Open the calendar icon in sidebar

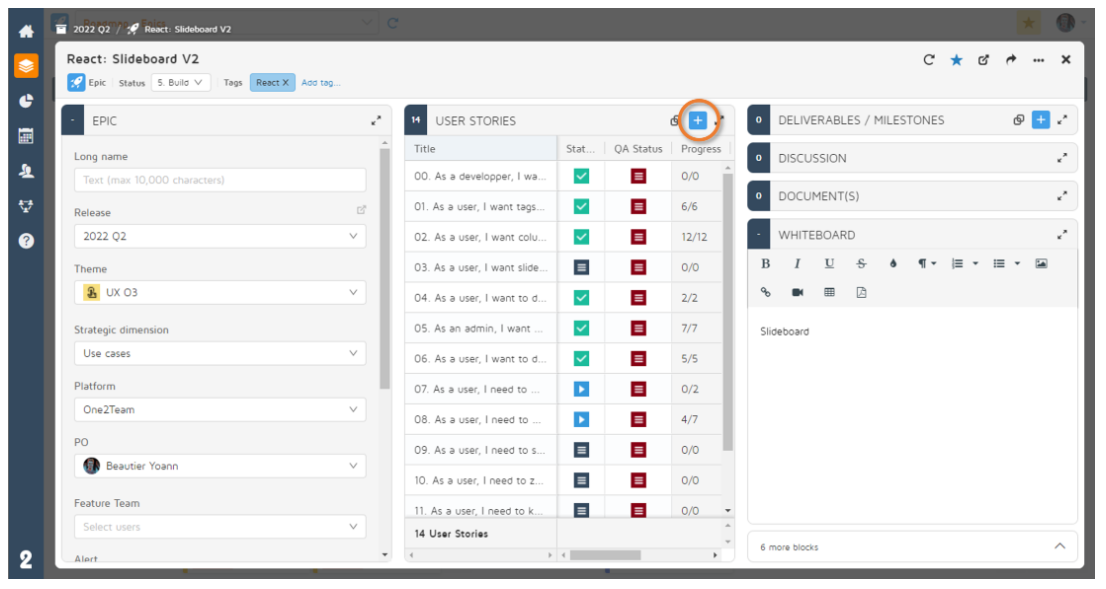pos(26,136)
